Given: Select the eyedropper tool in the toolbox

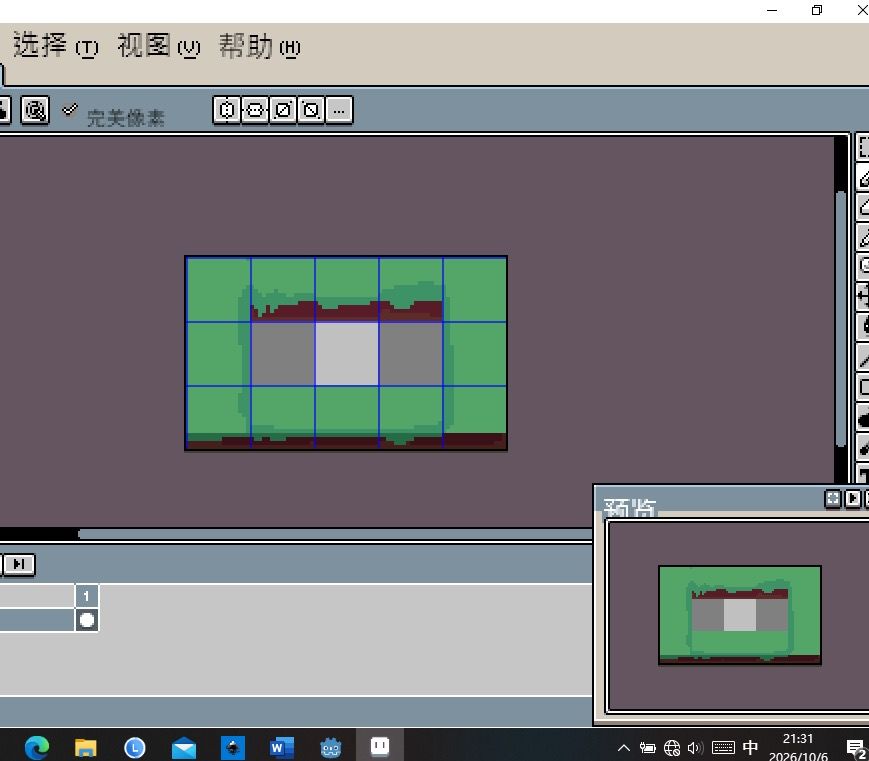Looking at the screenshot, I should 863,237.
